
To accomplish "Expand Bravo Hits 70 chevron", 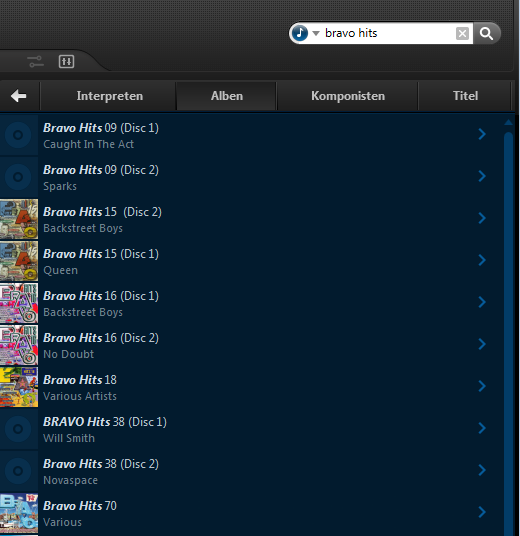I will click(482, 512).
